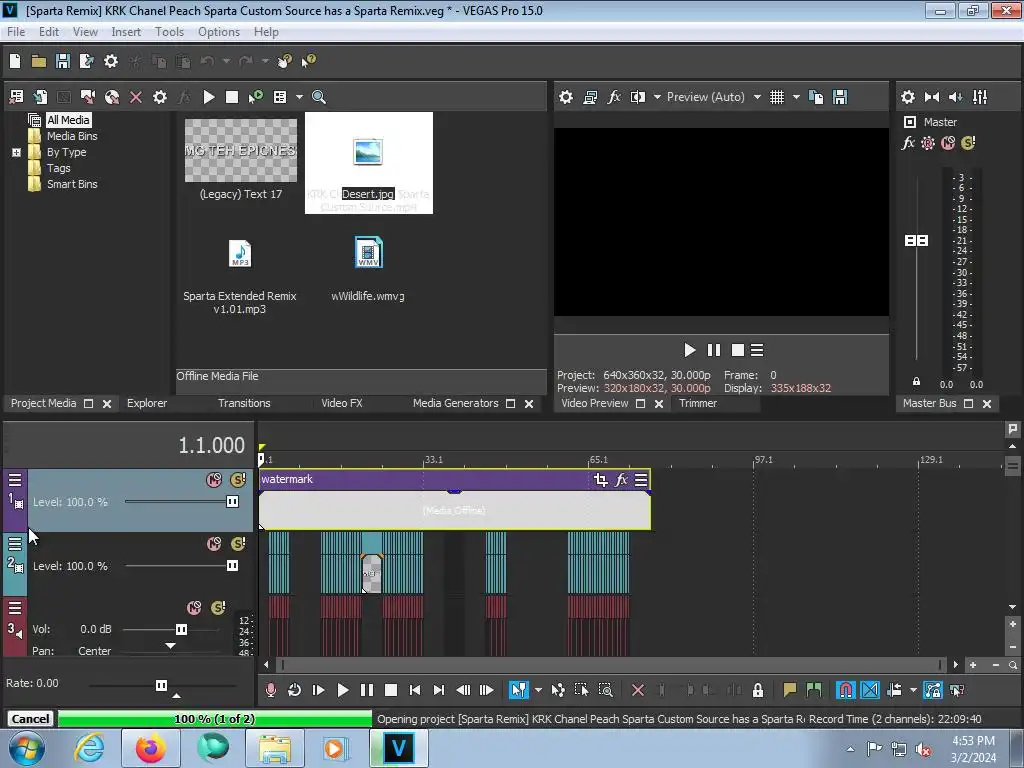The width and height of the screenshot is (1024, 768).
Task: Switch to the Trimmer tab
Action: [x=697, y=404]
